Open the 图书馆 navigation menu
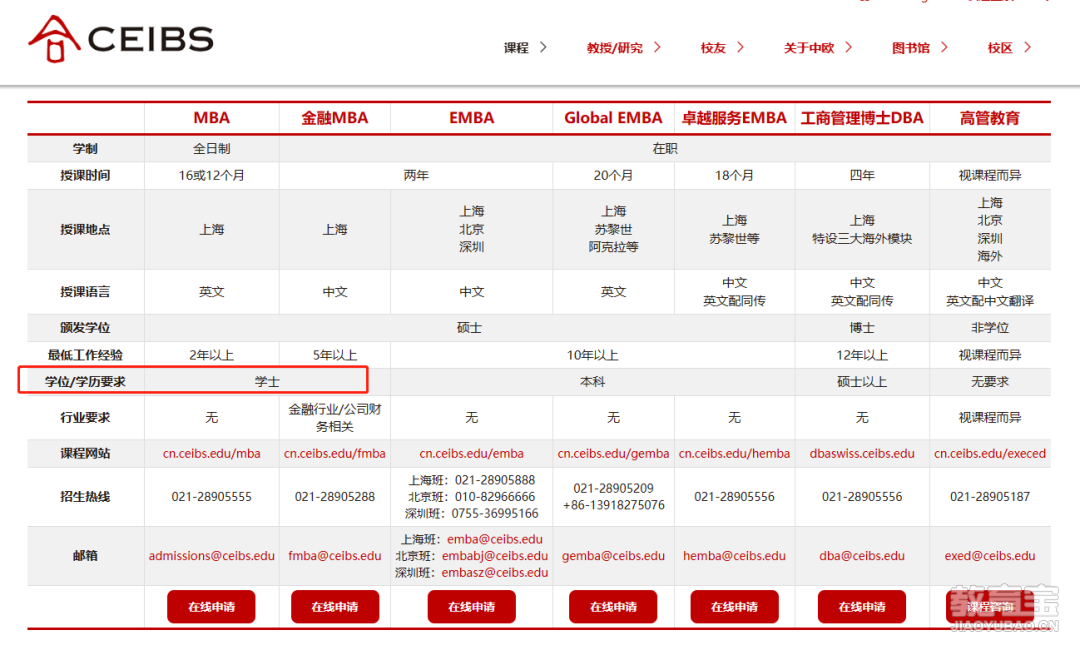This screenshot has height=655, width=1080. pyautogui.click(x=911, y=48)
